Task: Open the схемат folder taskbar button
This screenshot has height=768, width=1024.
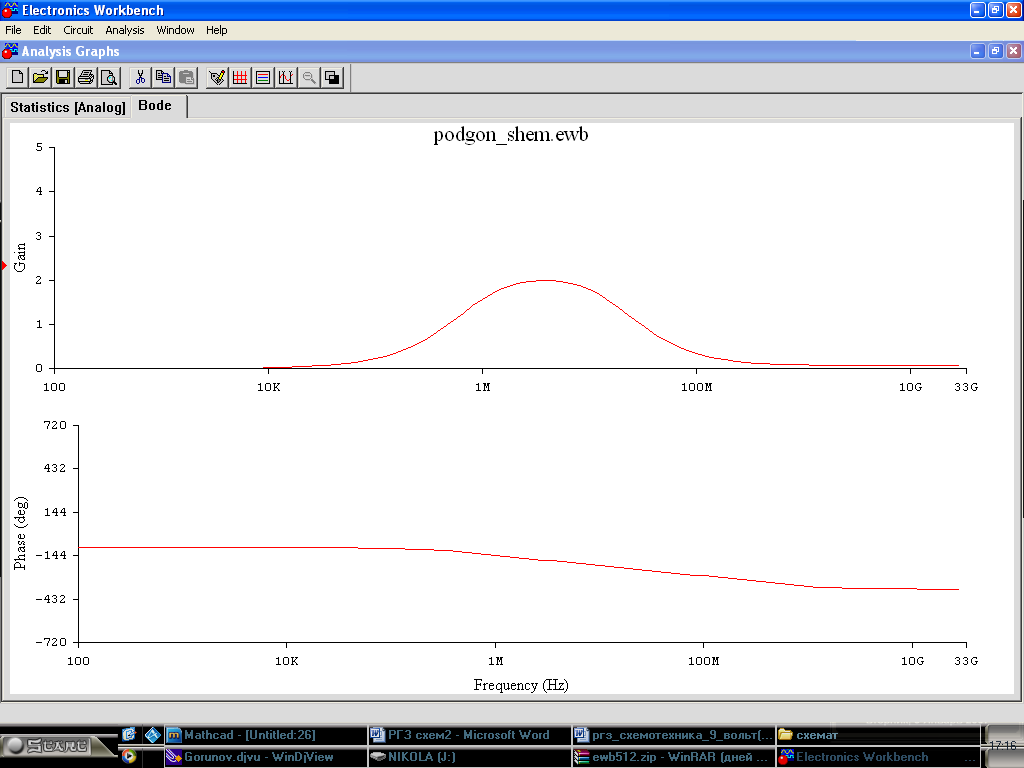Action: 878,735
